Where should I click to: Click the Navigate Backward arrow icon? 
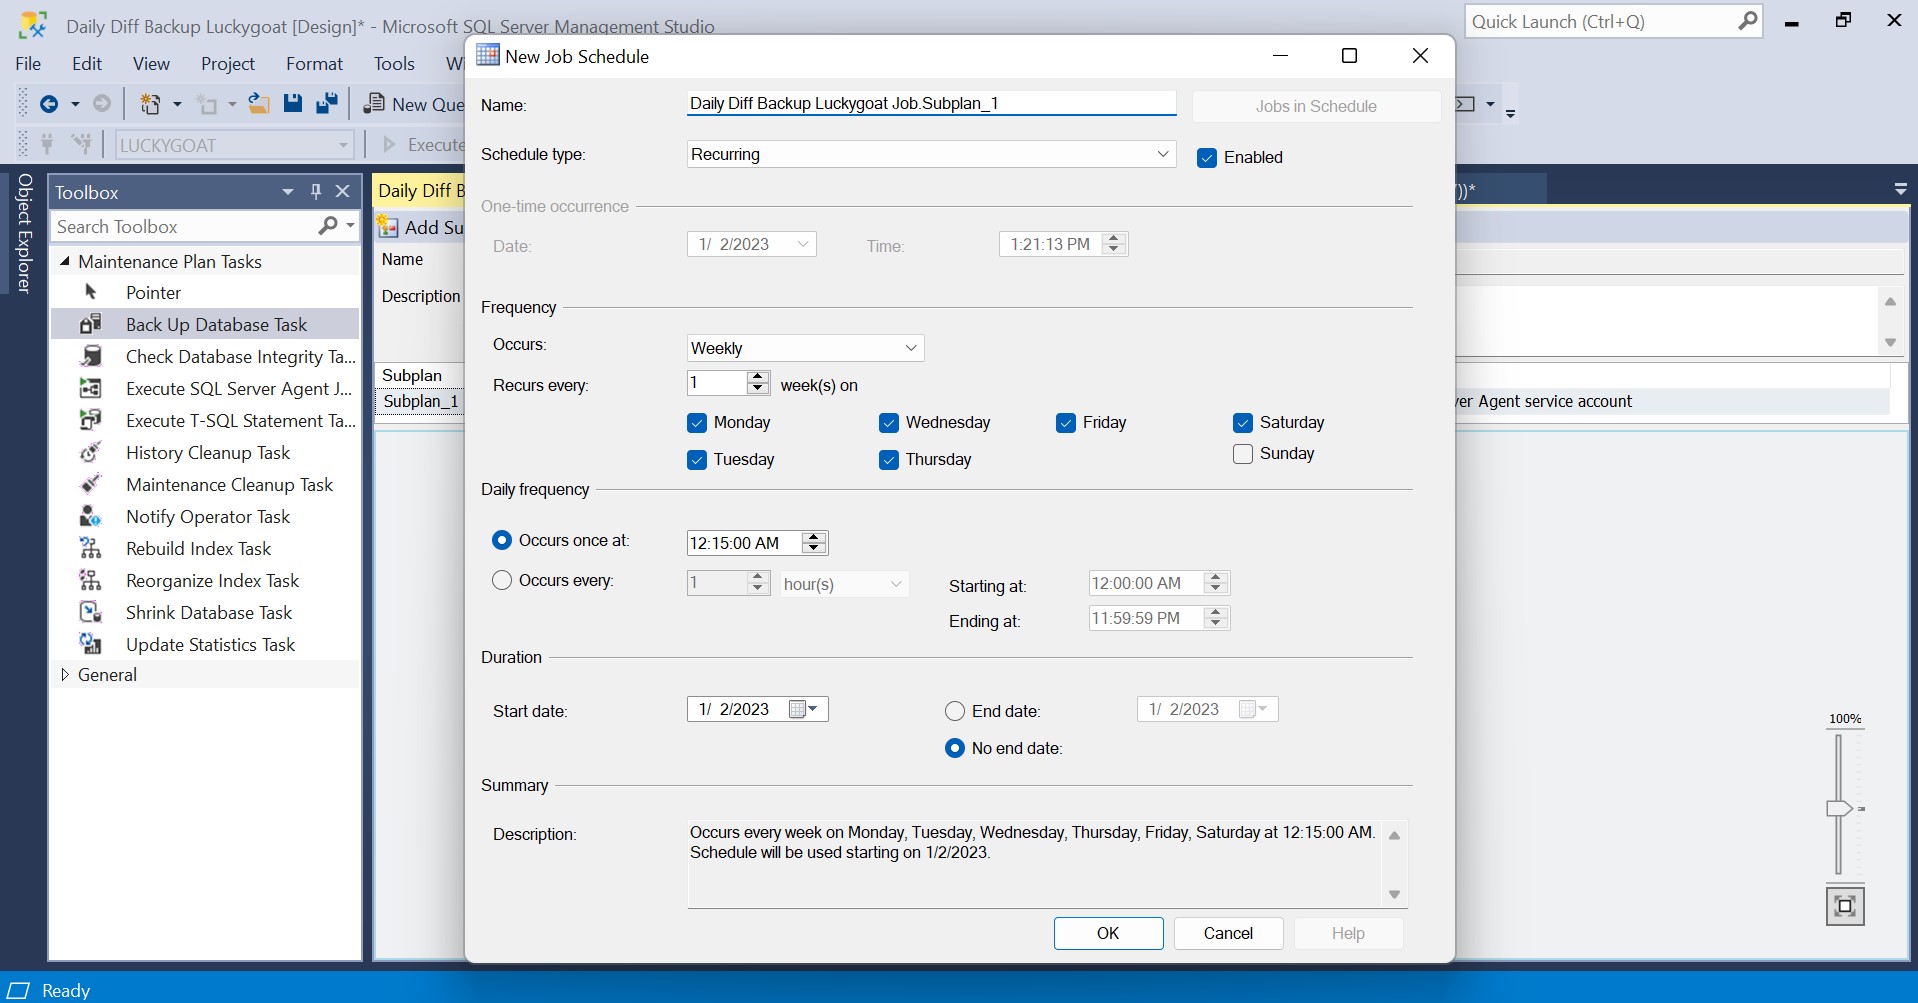coord(48,104)
